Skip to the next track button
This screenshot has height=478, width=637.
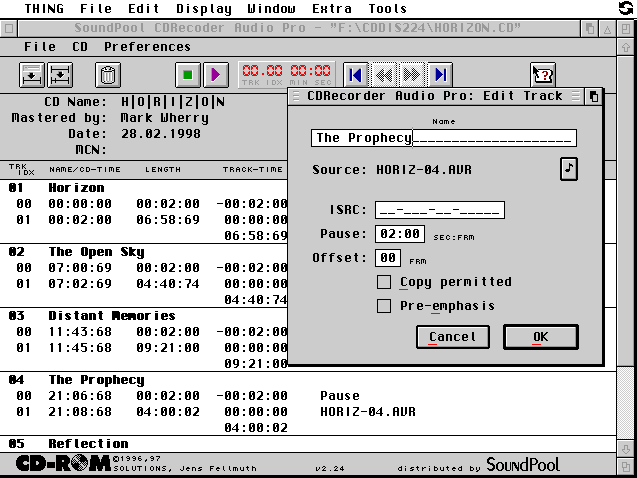pyautogui.click(x=440, y=75)
